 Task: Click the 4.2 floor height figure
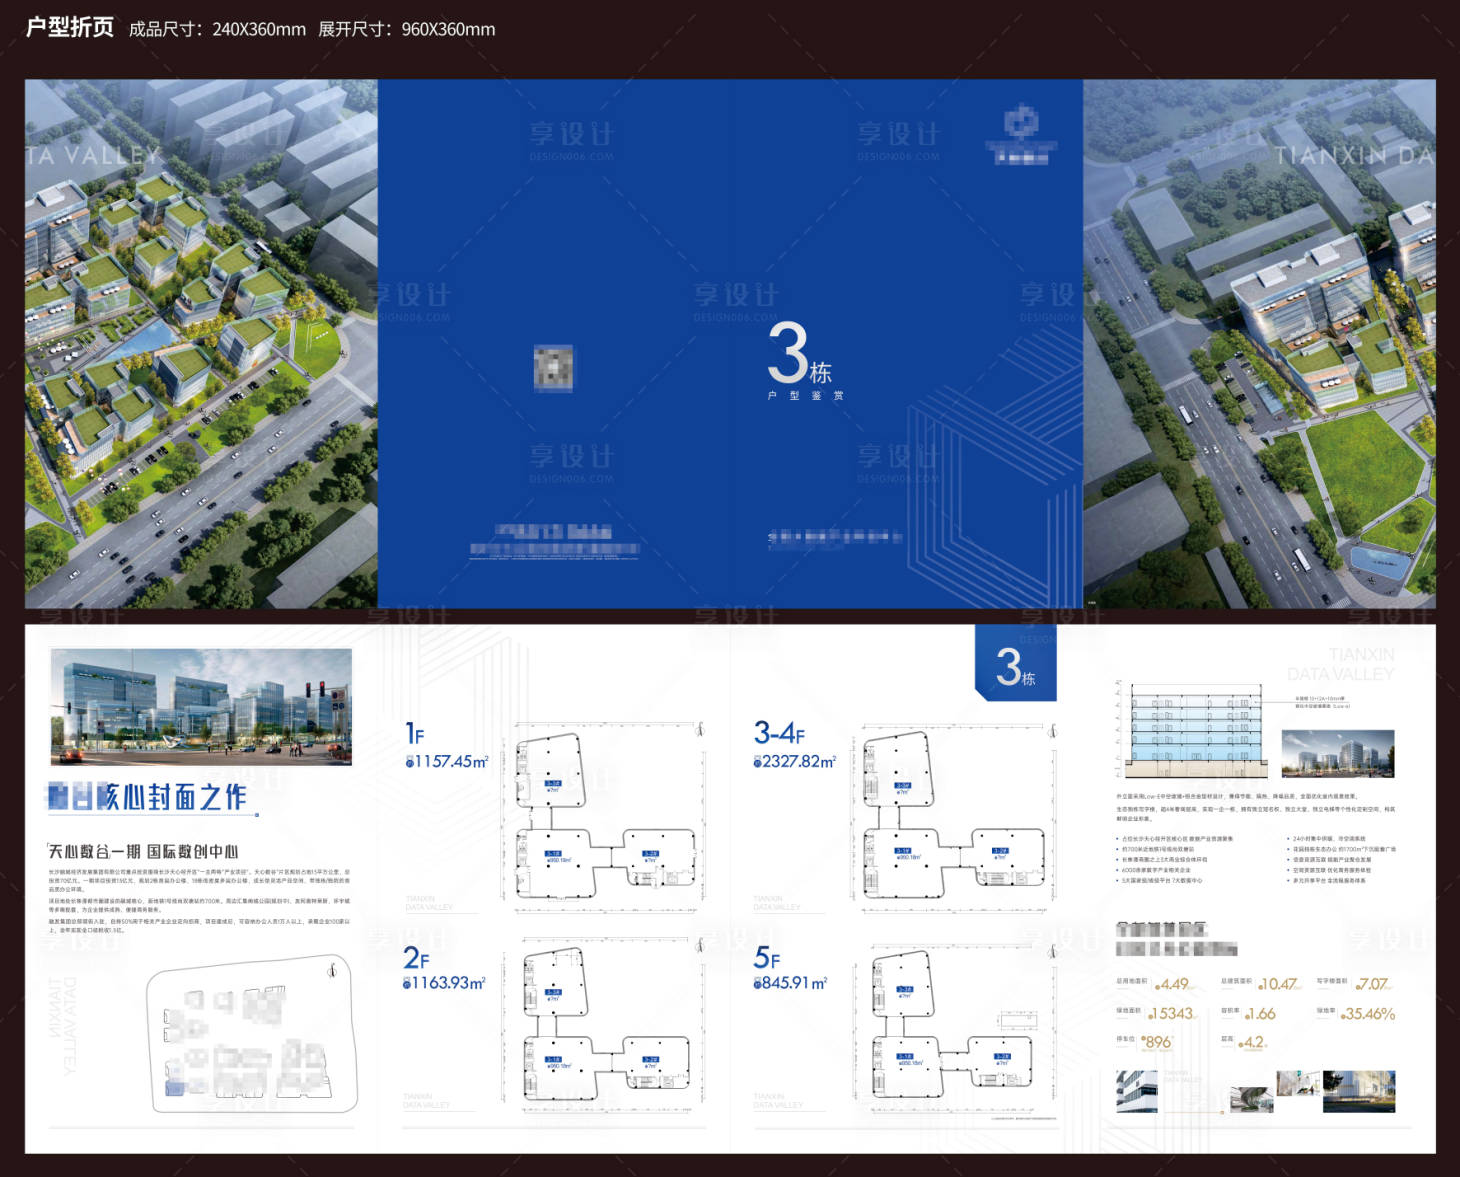(x=1253, y=1042)
